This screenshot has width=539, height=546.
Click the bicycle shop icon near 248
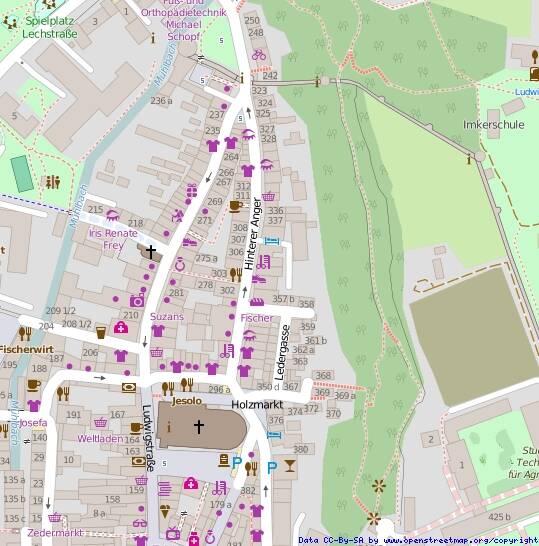[x=259, y=55]
